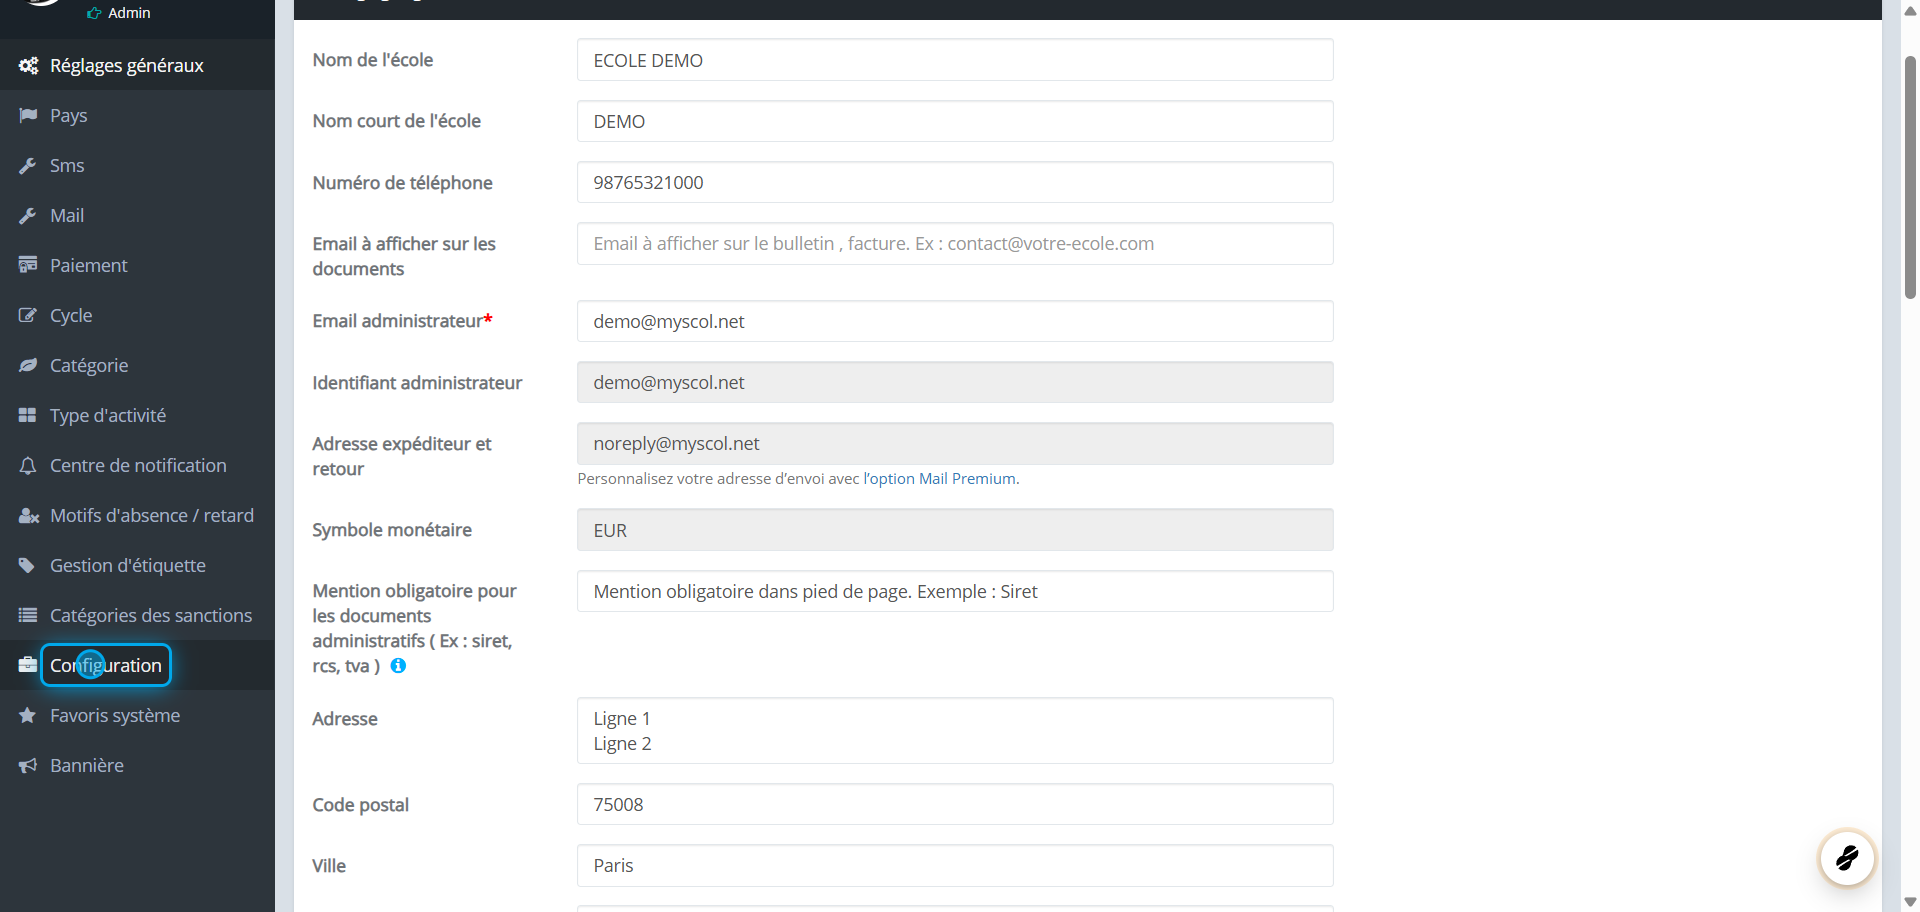This screenshot has width=1920, height=912.
Task: Open Centre de notification
Action: tap(137, 465)
